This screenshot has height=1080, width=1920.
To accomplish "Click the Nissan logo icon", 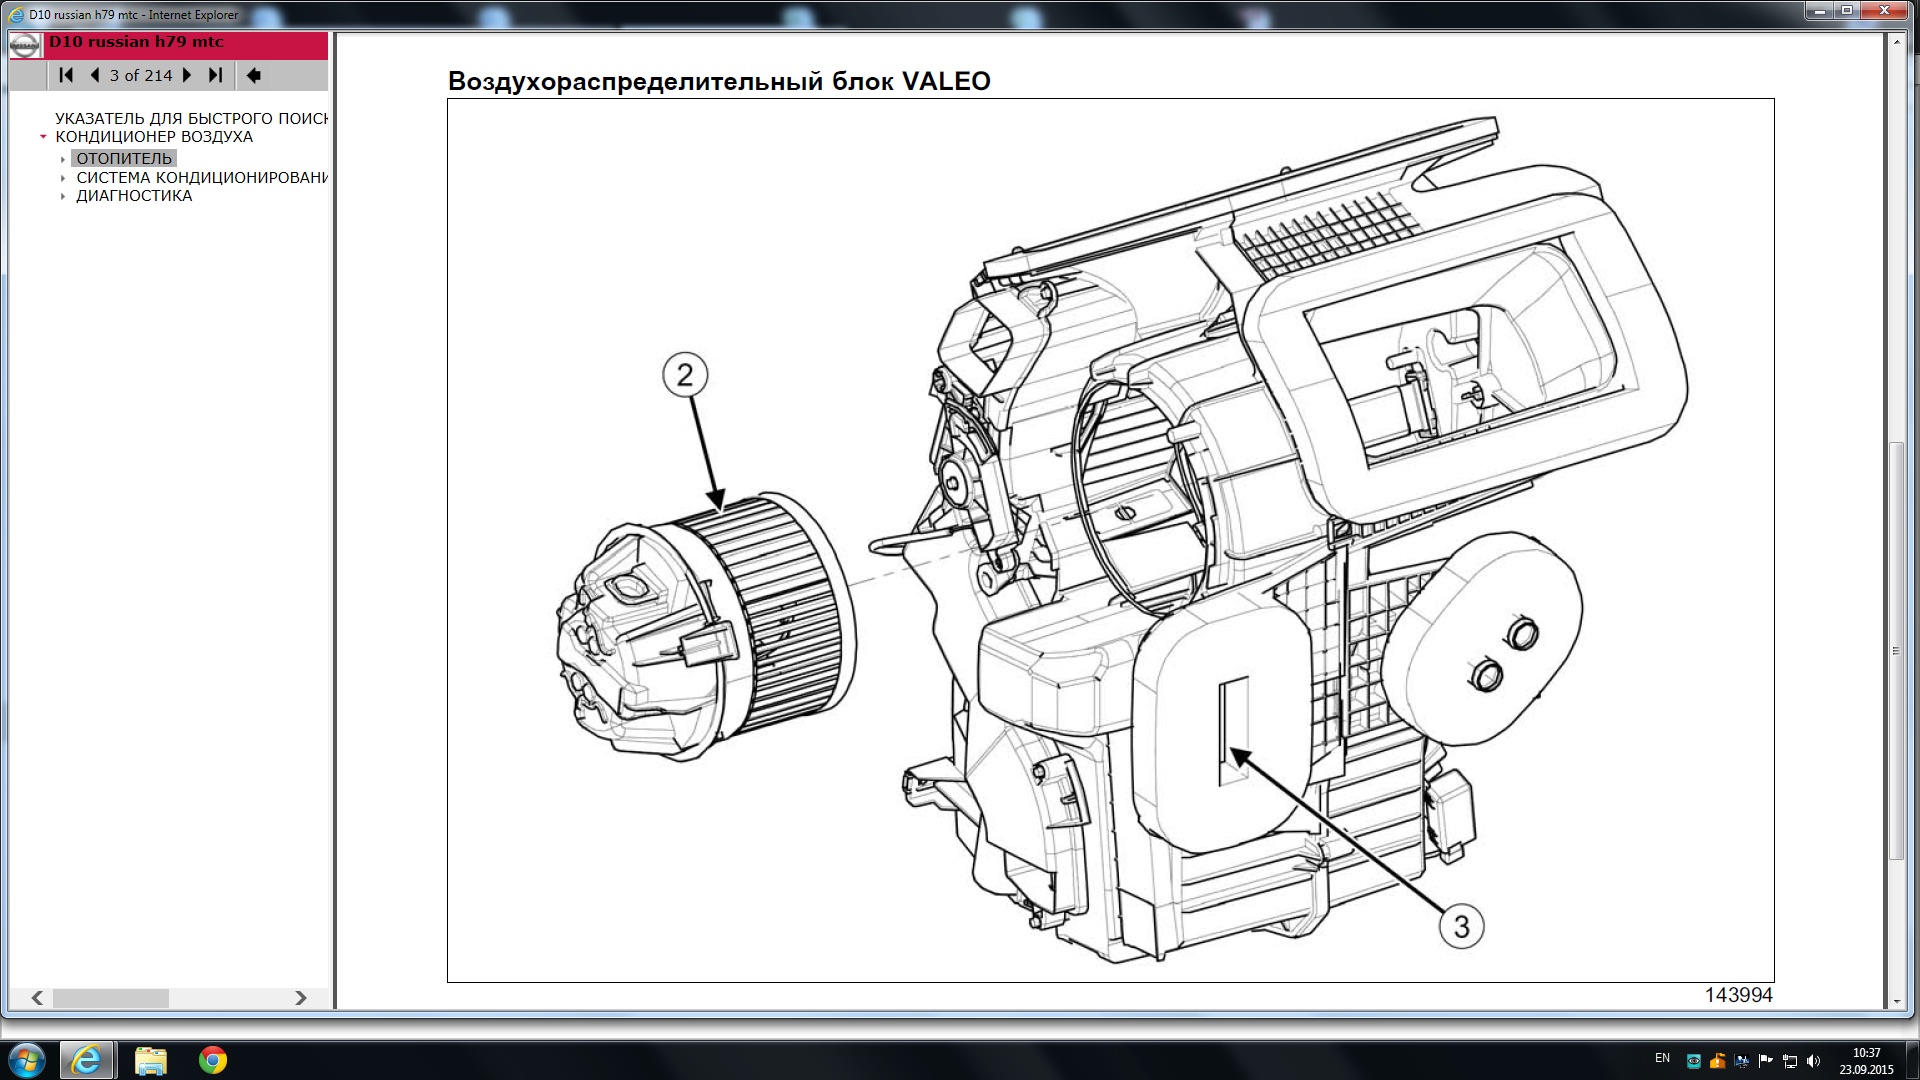I will point(25,45).
